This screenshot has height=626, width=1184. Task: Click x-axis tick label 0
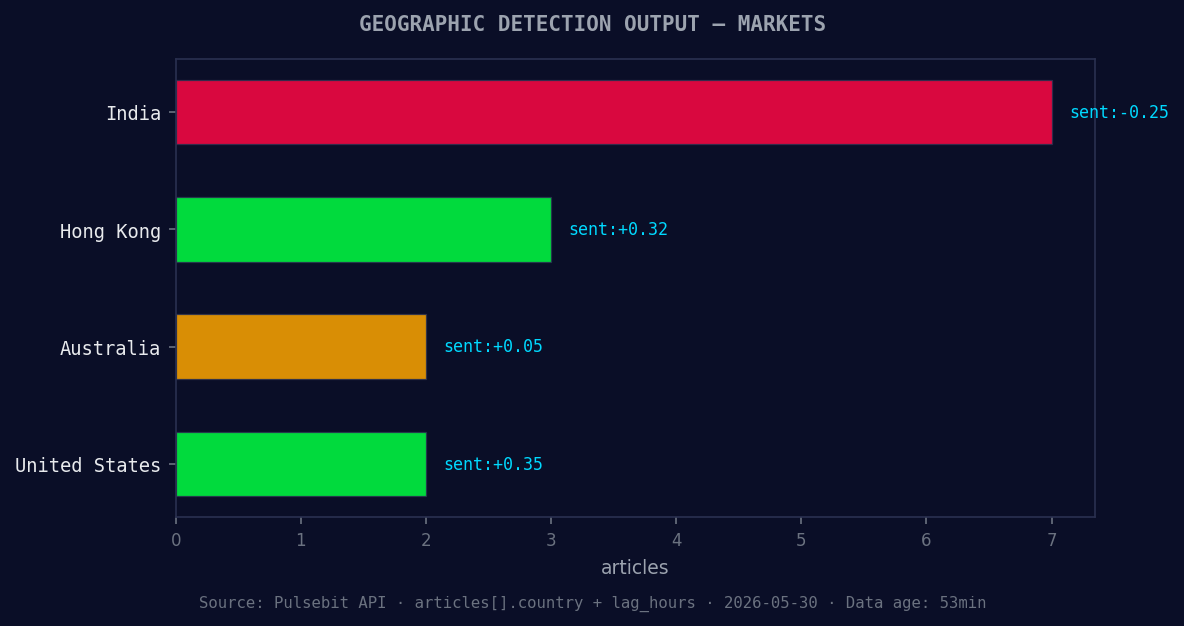[x=176, y=540]
